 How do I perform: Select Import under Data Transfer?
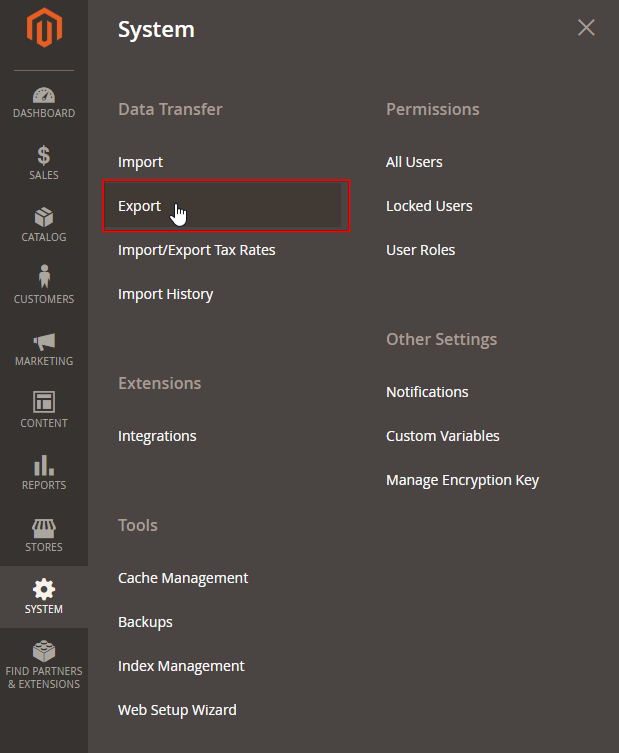140,162
